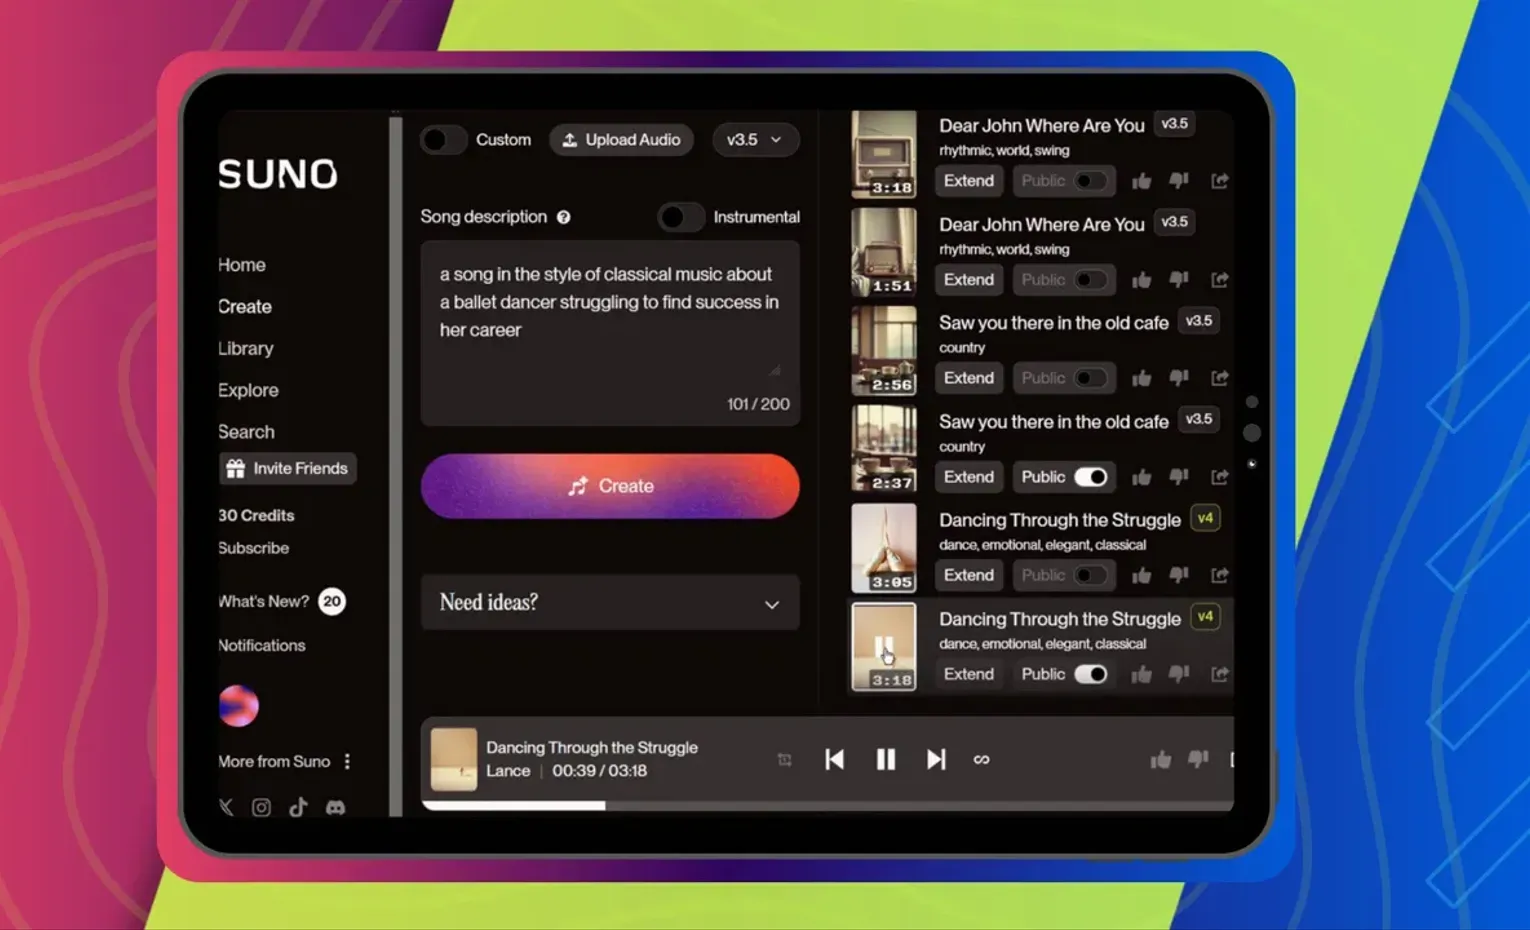The image size is (1530, 930).
Task: Share the old cafe song lasting 2:37
Action: point(1219,477)
